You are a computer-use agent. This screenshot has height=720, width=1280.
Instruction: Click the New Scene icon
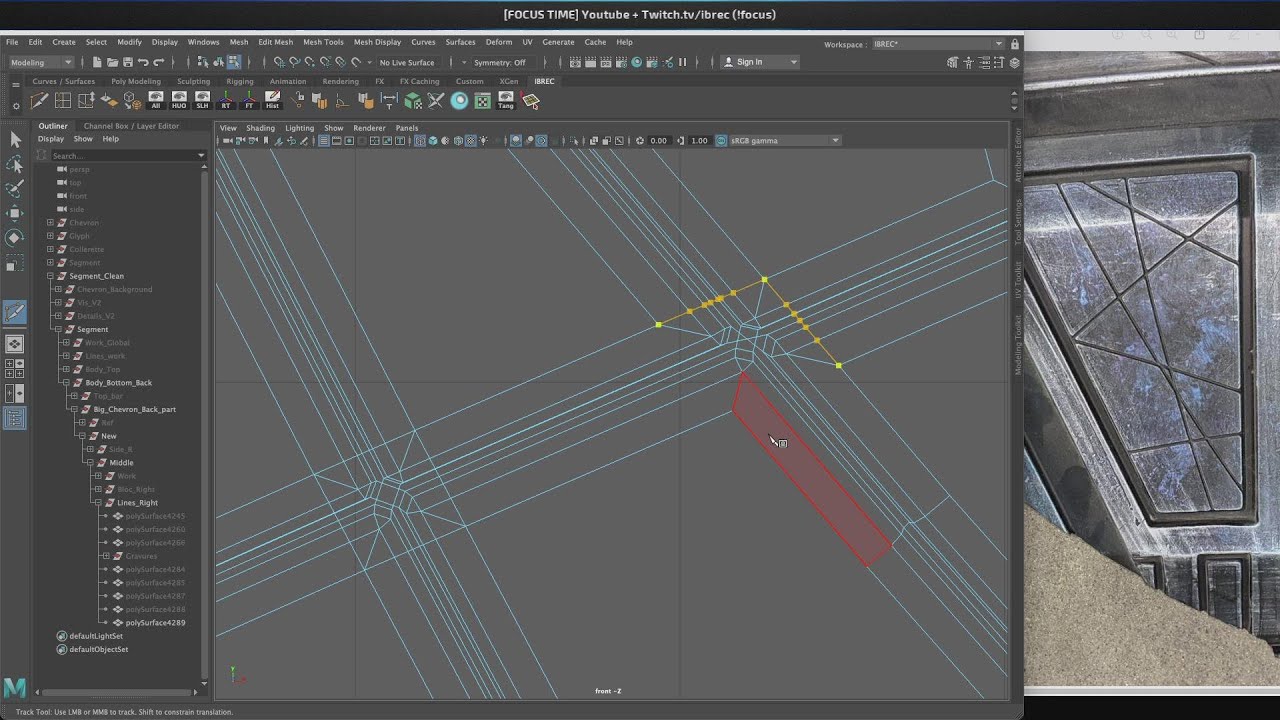[x=96, y=62]
